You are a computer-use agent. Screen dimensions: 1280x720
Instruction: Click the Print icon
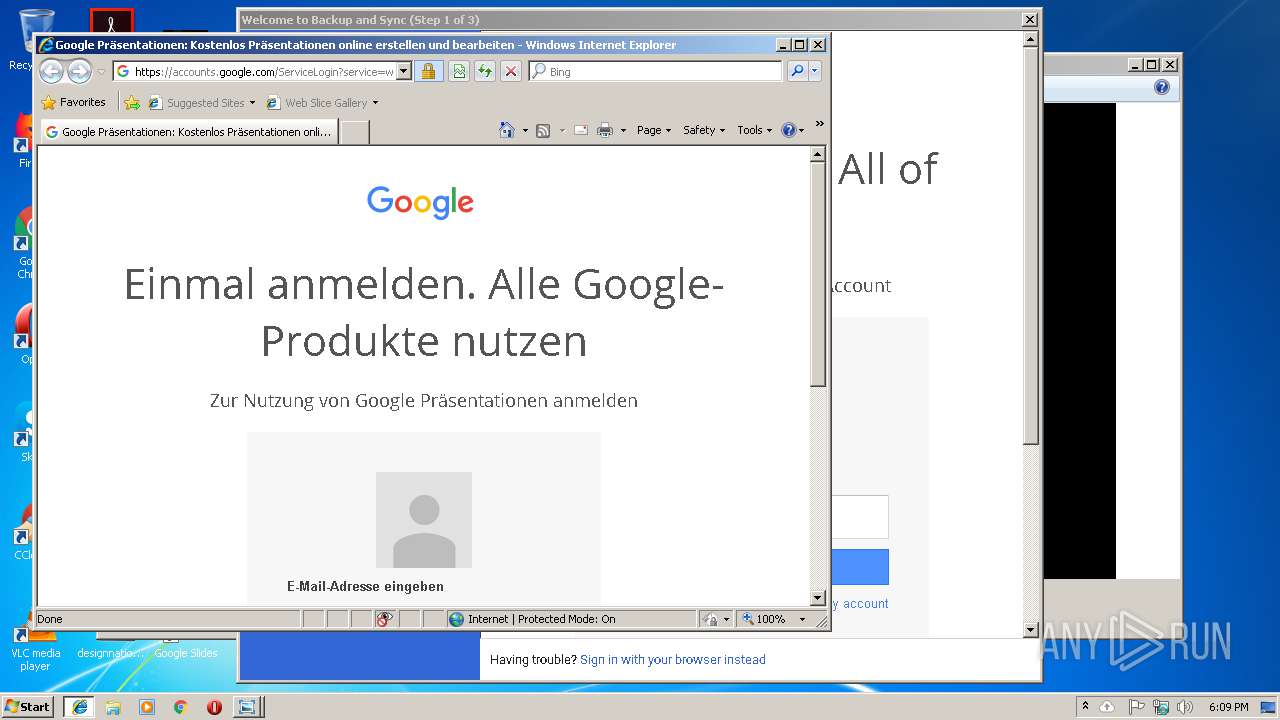605,130
